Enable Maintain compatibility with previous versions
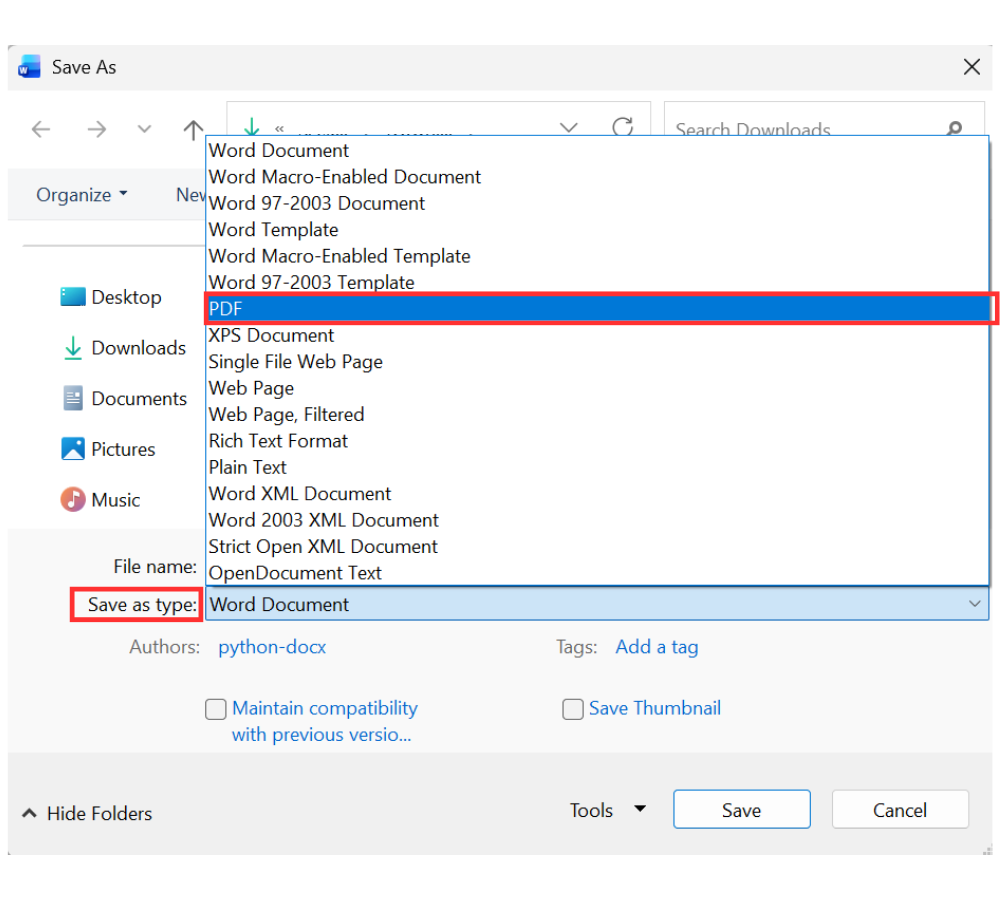 point(216,709)
